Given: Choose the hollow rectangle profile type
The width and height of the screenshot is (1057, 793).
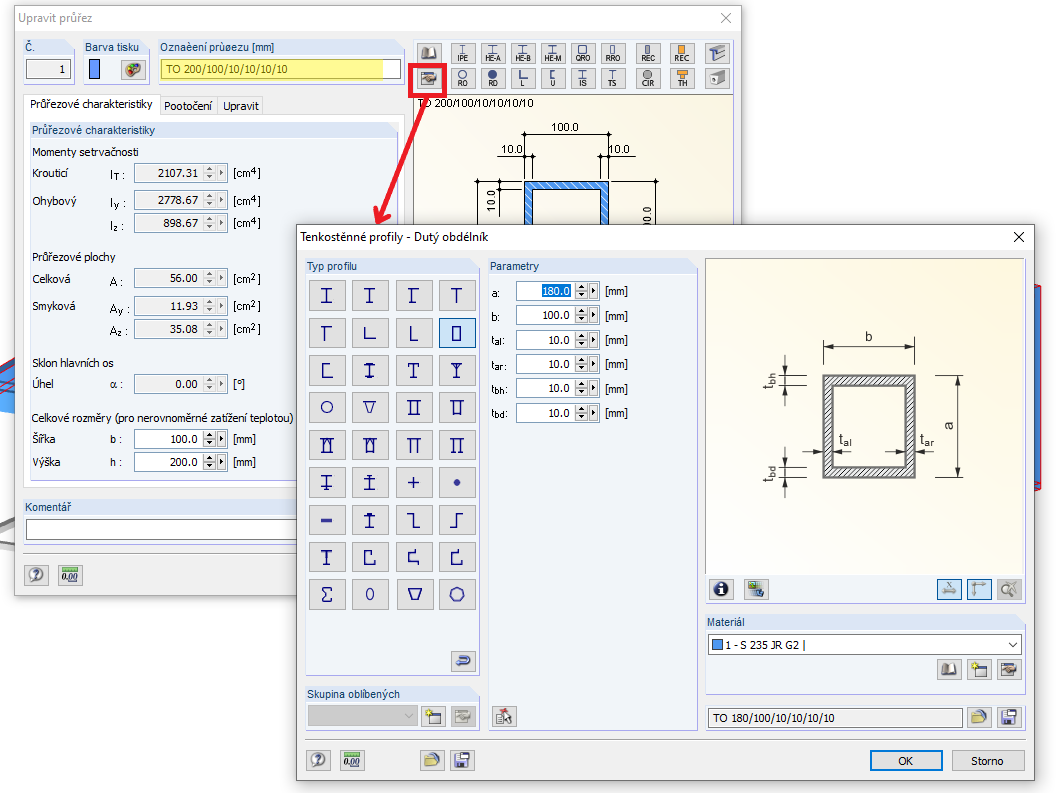Looking at the screenshot, I should click(x=456, y=333).
